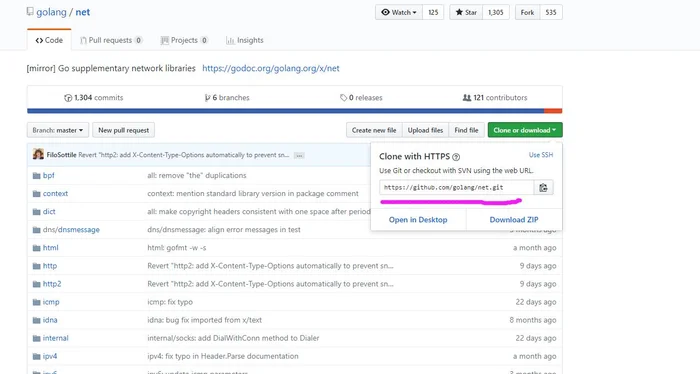Expand the commit message ellipsis button

[299, 155]
